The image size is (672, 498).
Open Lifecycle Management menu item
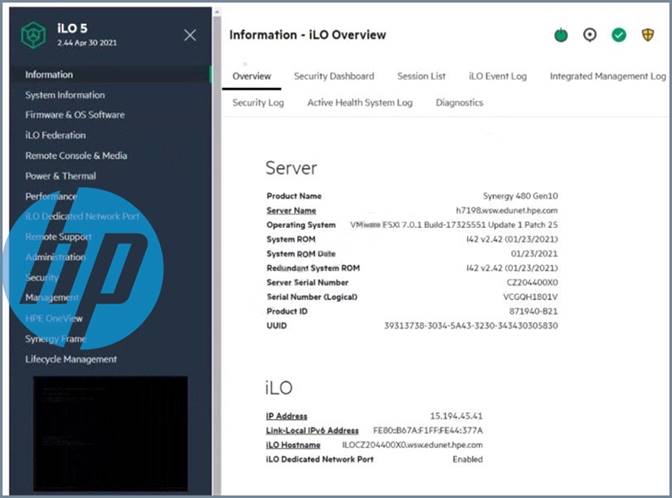[x=71, y=359]
